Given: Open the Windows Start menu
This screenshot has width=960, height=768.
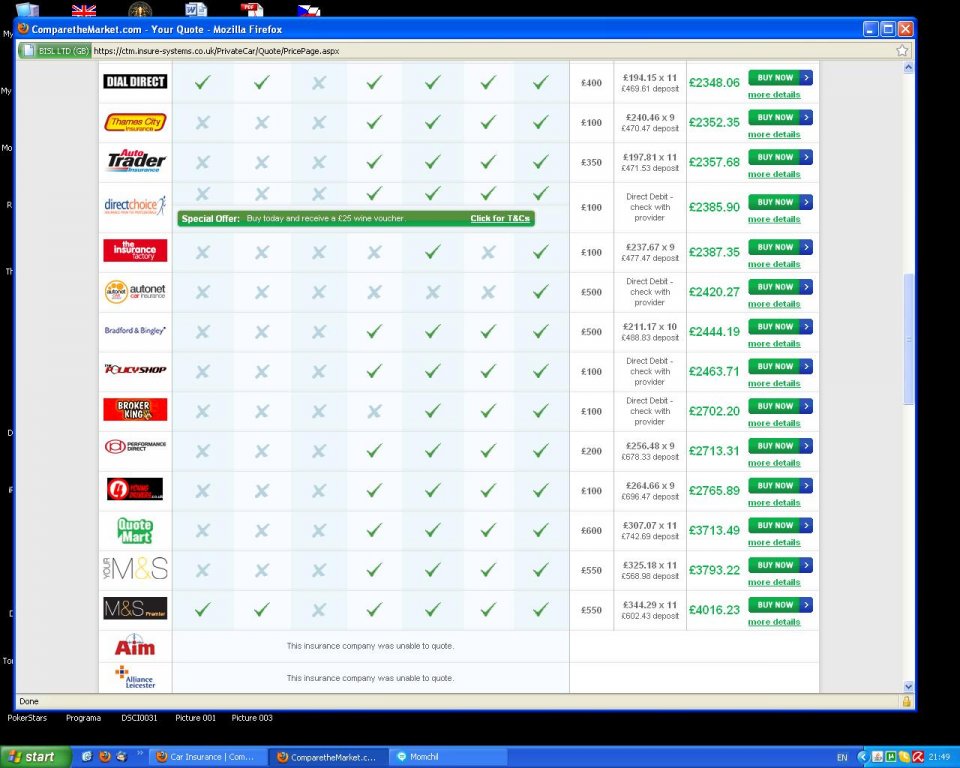Looking at the screenshot, I should coord(35,757).
